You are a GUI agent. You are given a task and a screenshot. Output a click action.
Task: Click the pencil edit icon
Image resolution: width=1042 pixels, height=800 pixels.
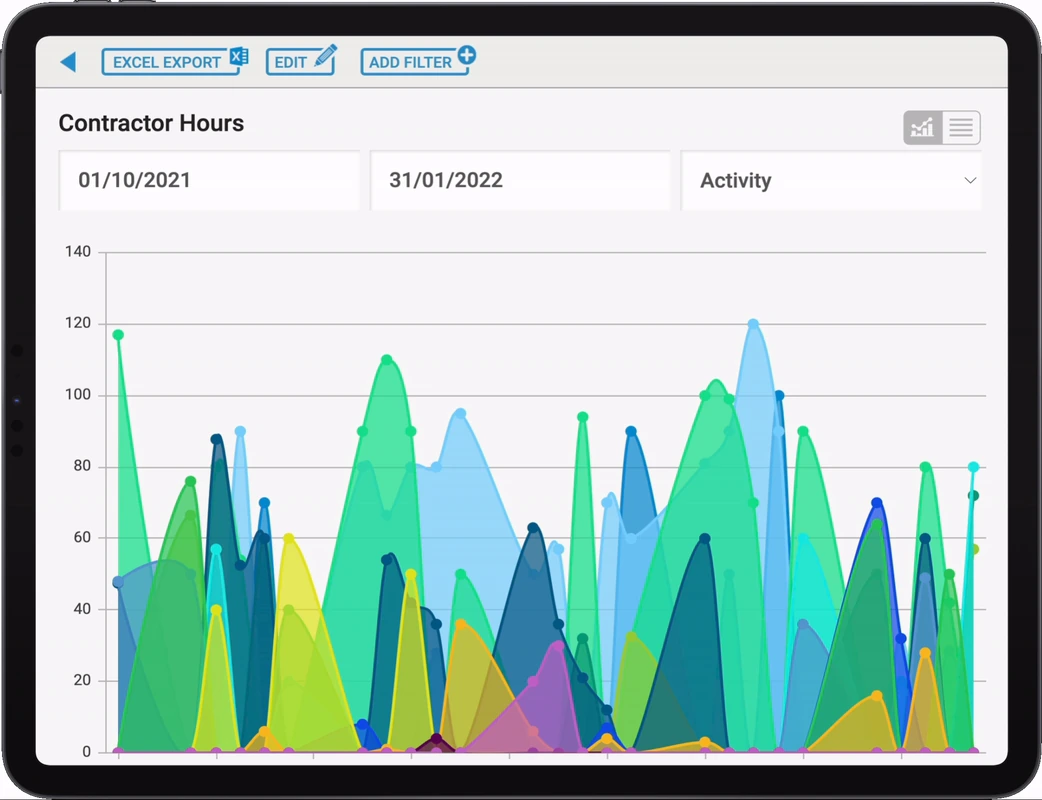coord(326,55)
